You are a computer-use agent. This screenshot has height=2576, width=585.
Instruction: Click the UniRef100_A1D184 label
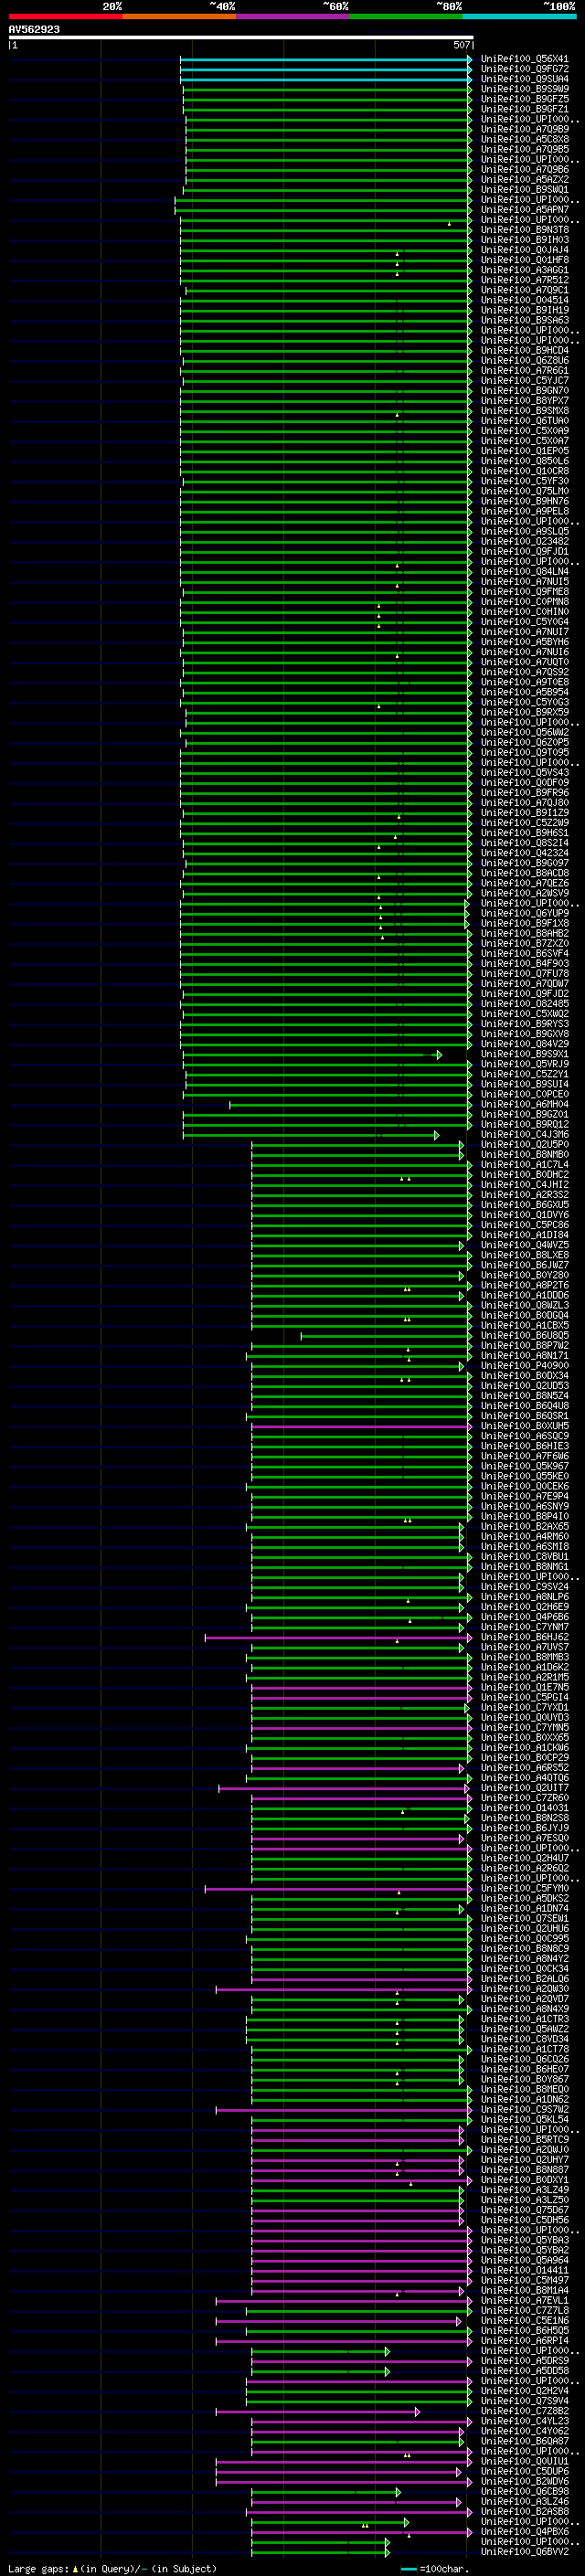525,1235
